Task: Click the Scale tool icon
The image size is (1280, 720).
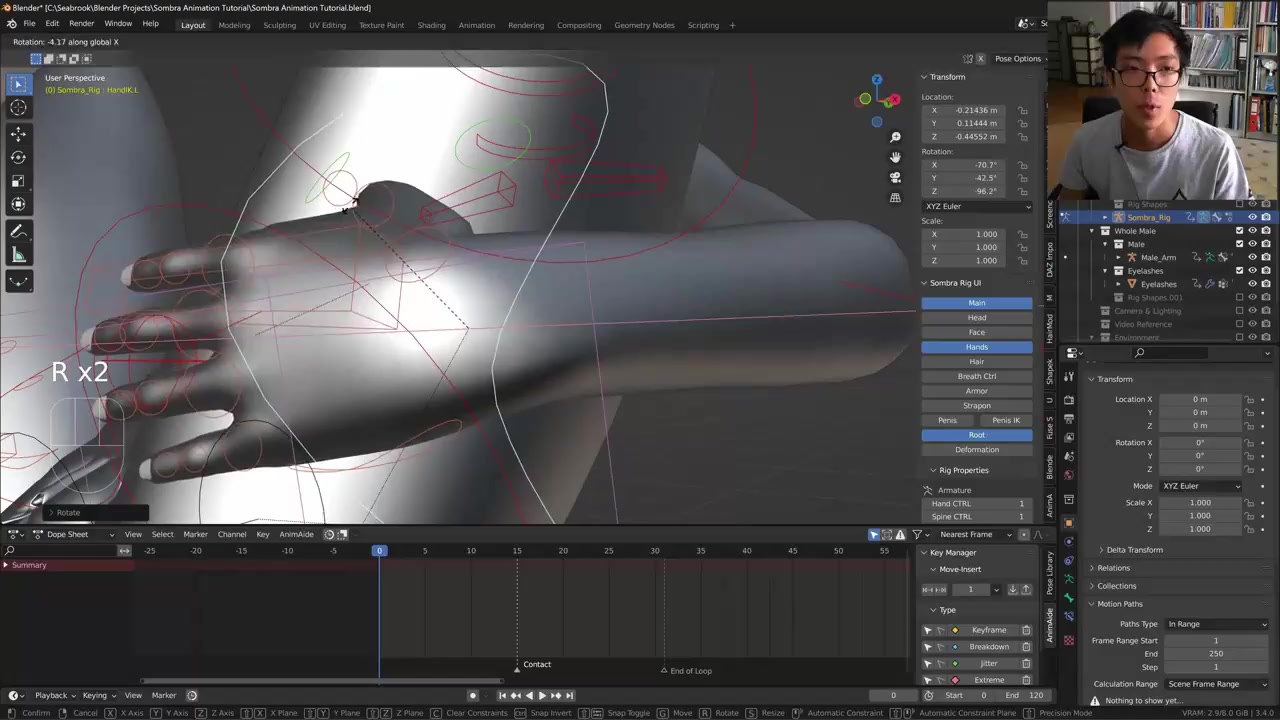Action: (x=18, y=181)
